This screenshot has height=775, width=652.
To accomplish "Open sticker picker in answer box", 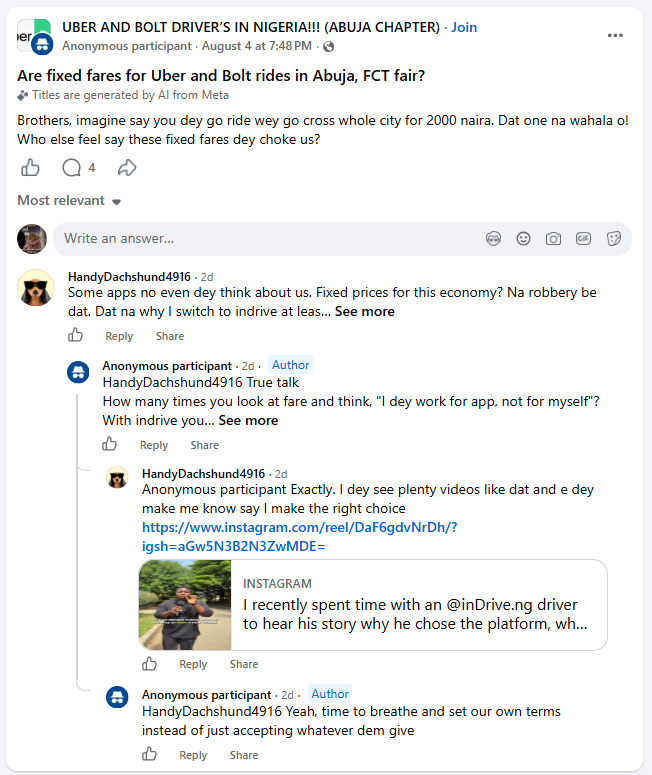I will pos(613,239).
